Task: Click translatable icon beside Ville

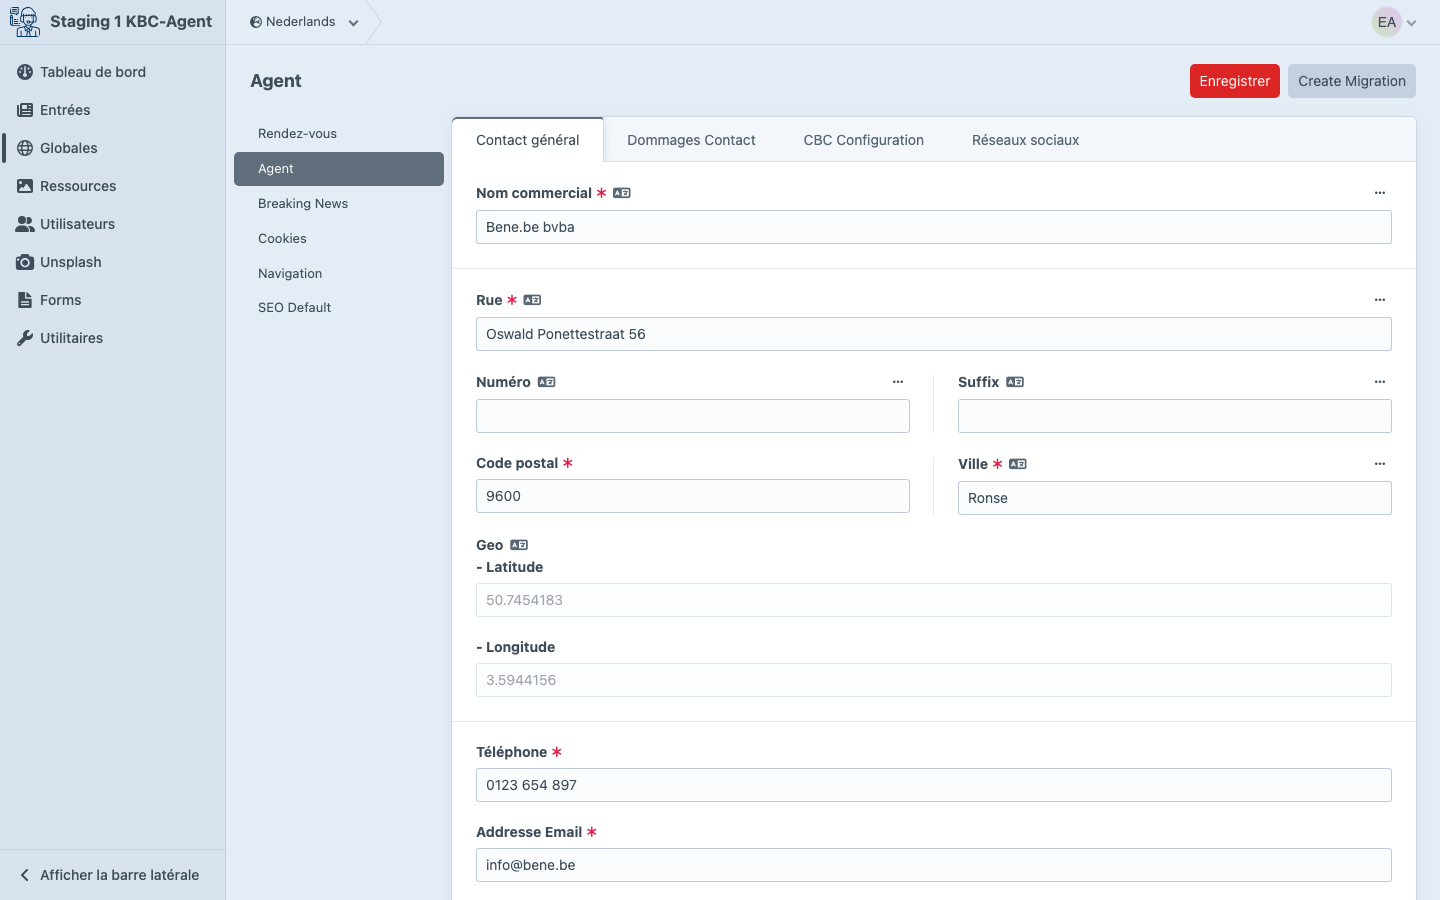Action: (x=1018, y=464)
